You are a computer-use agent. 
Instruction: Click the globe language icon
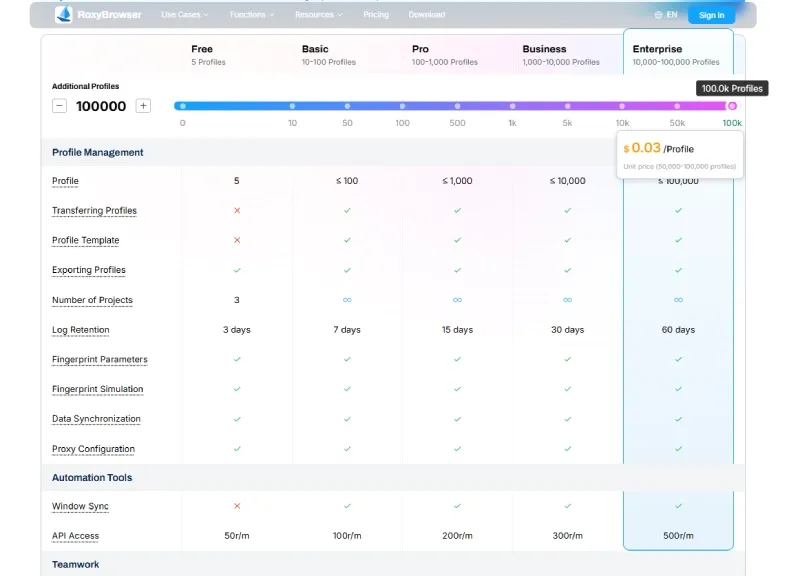point(658,15)
